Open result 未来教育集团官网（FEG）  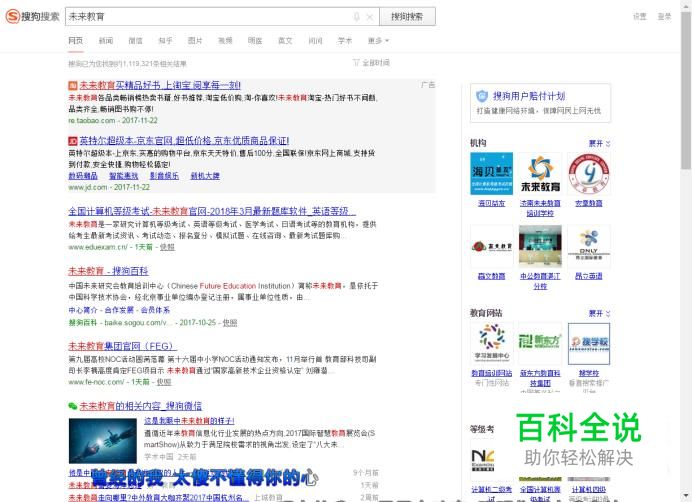click(123, 346)
